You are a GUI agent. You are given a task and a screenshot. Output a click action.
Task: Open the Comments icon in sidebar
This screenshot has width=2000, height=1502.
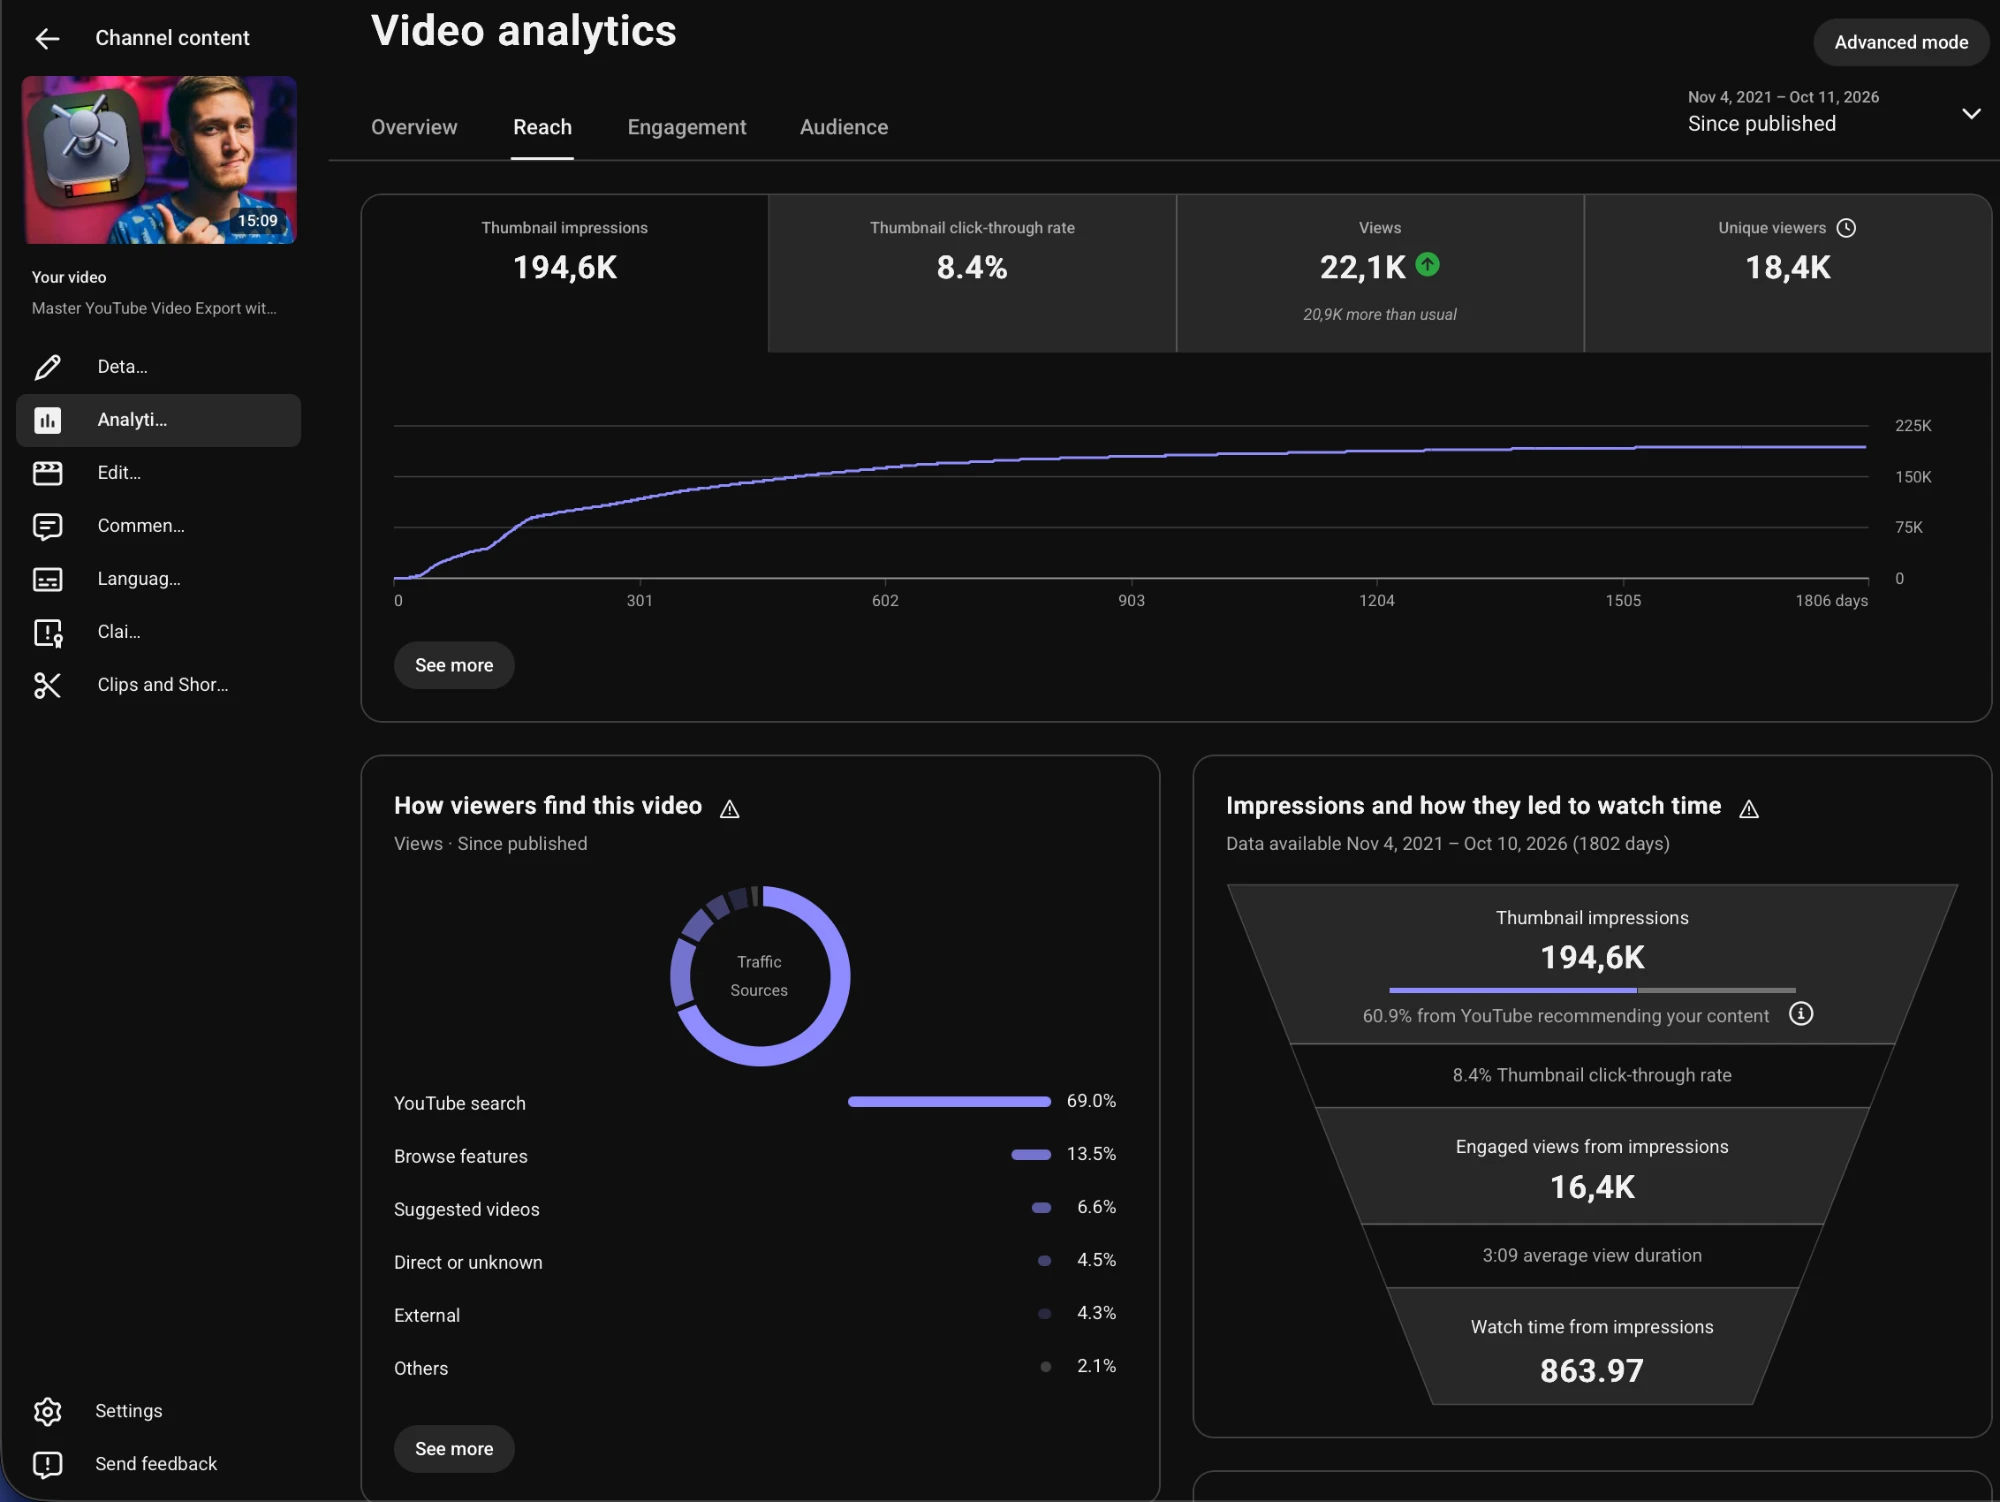tap(47, 526)
